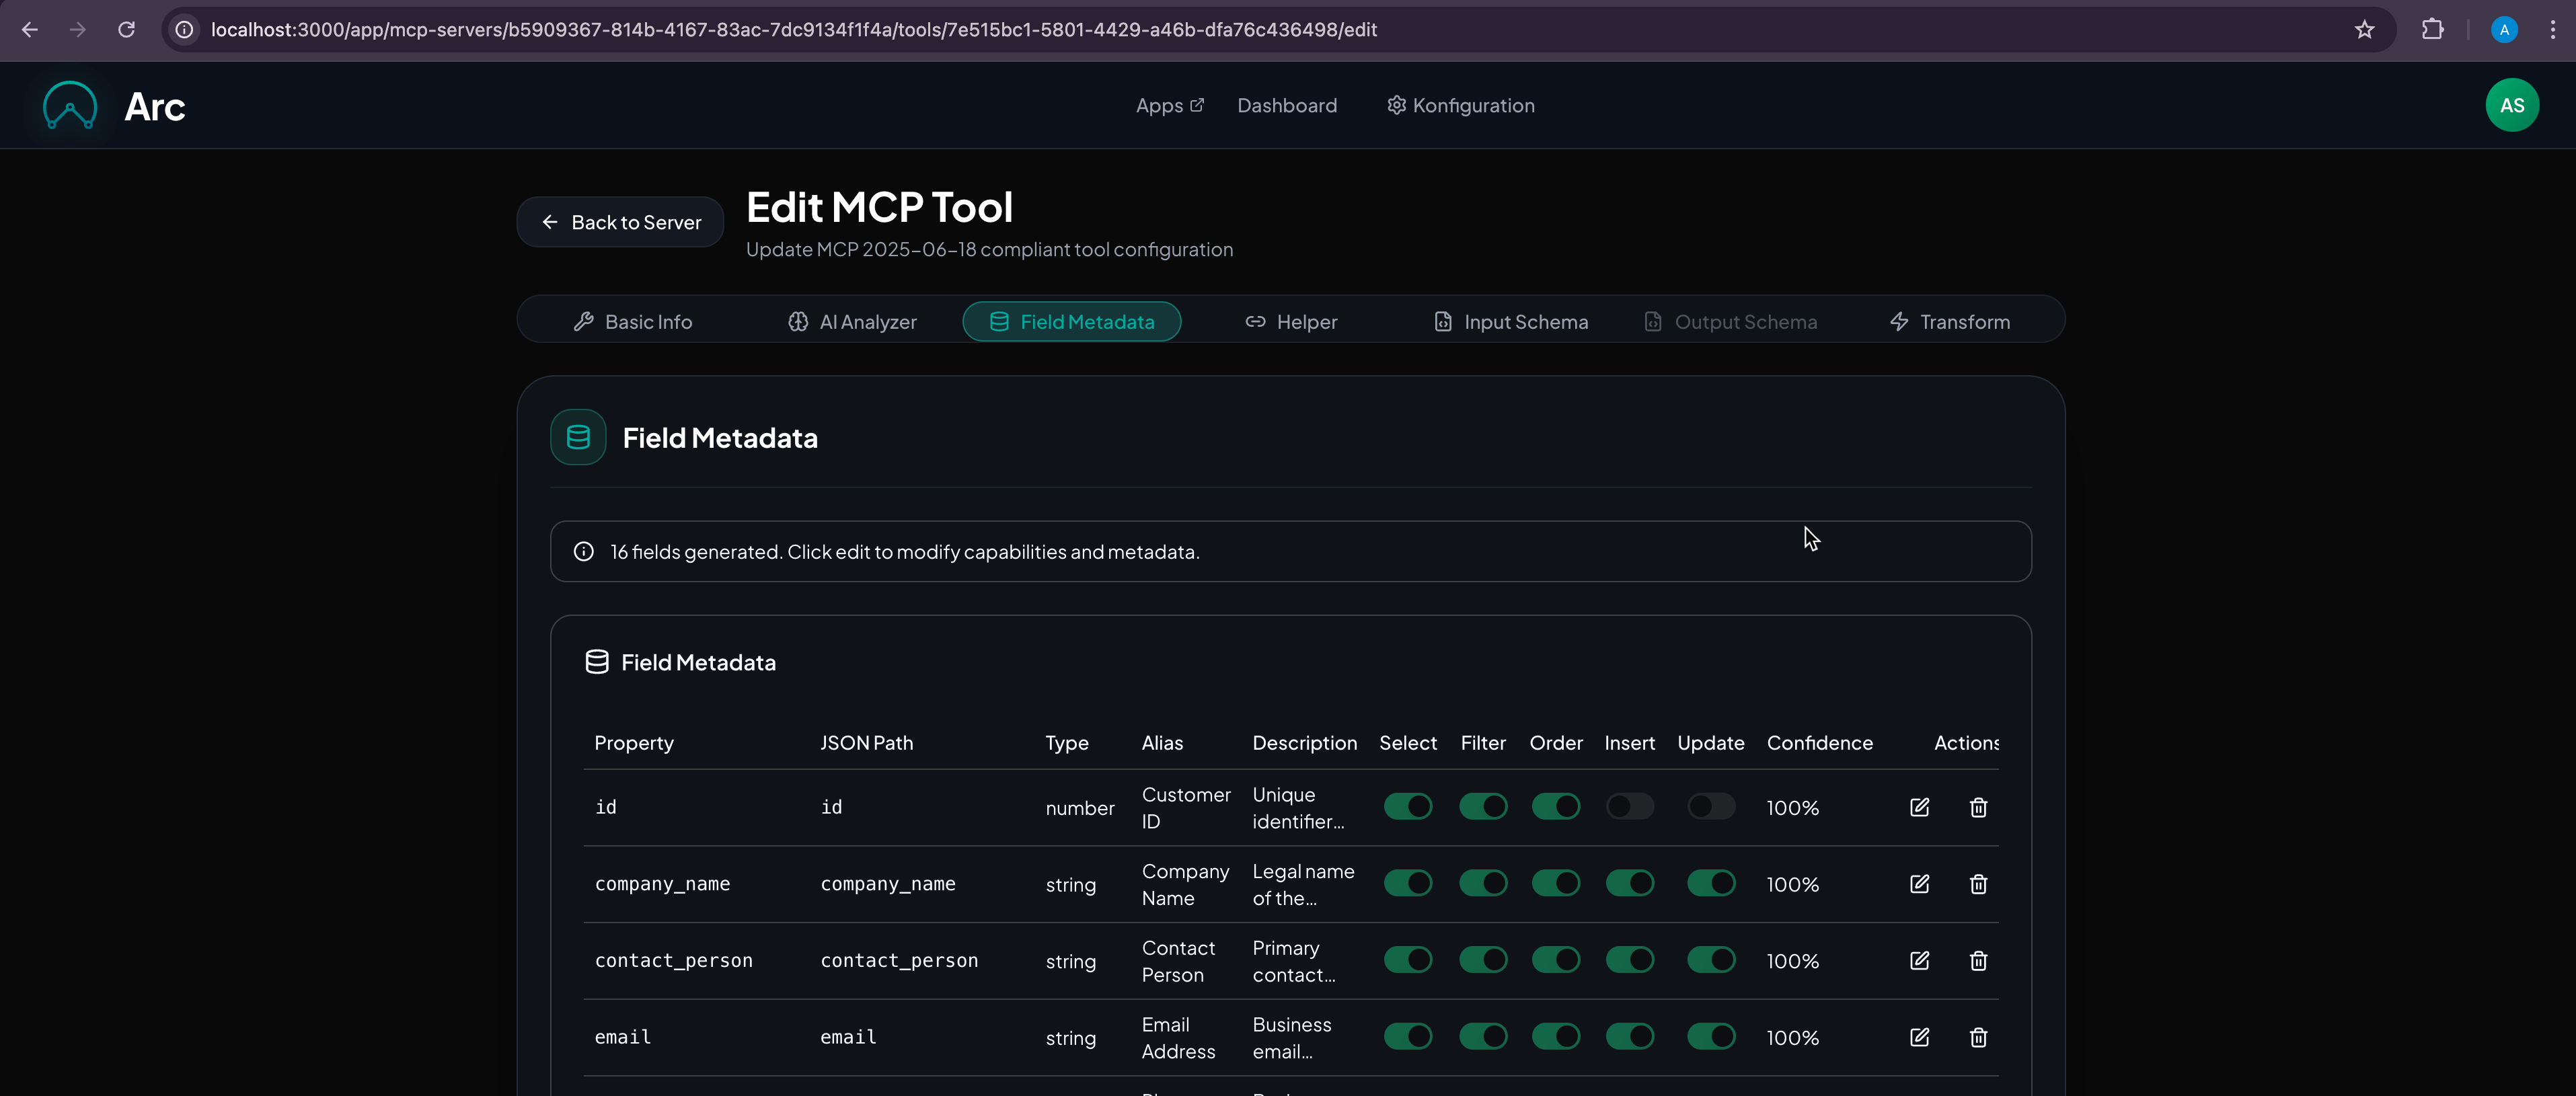Select the Field Metadata database icon
The height and width of the screenshot is (1096, 2576).
pyautogui.click(x=999, y=321)
